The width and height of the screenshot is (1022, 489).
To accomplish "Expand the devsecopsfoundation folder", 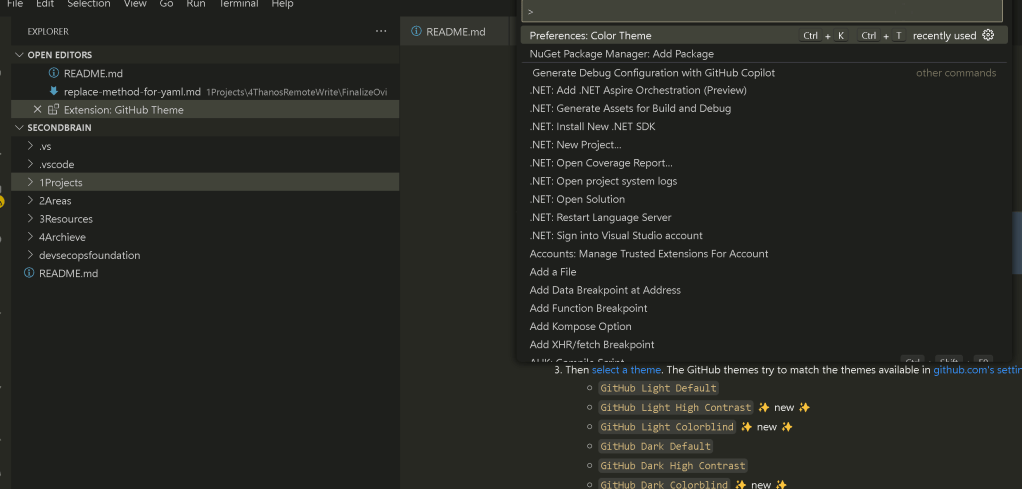I will [x=30, y=255].
